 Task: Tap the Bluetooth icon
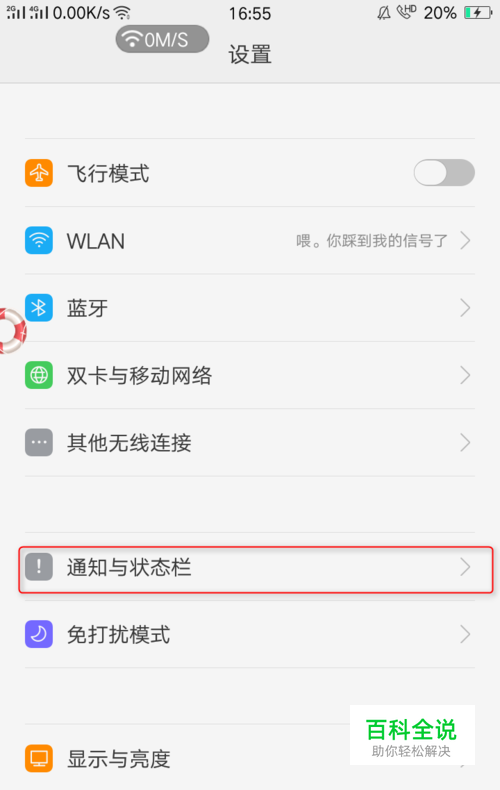[x=39, y=308]
